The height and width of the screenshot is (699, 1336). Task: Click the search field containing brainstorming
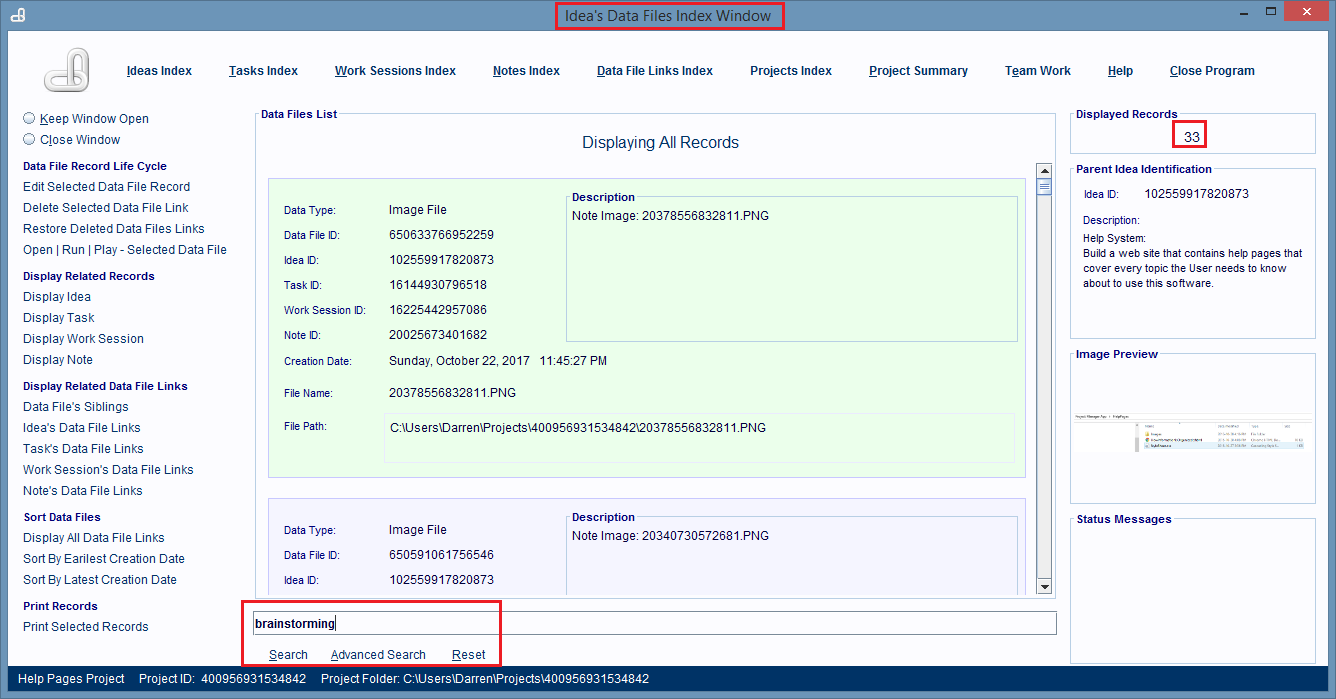tap(653, 623)
